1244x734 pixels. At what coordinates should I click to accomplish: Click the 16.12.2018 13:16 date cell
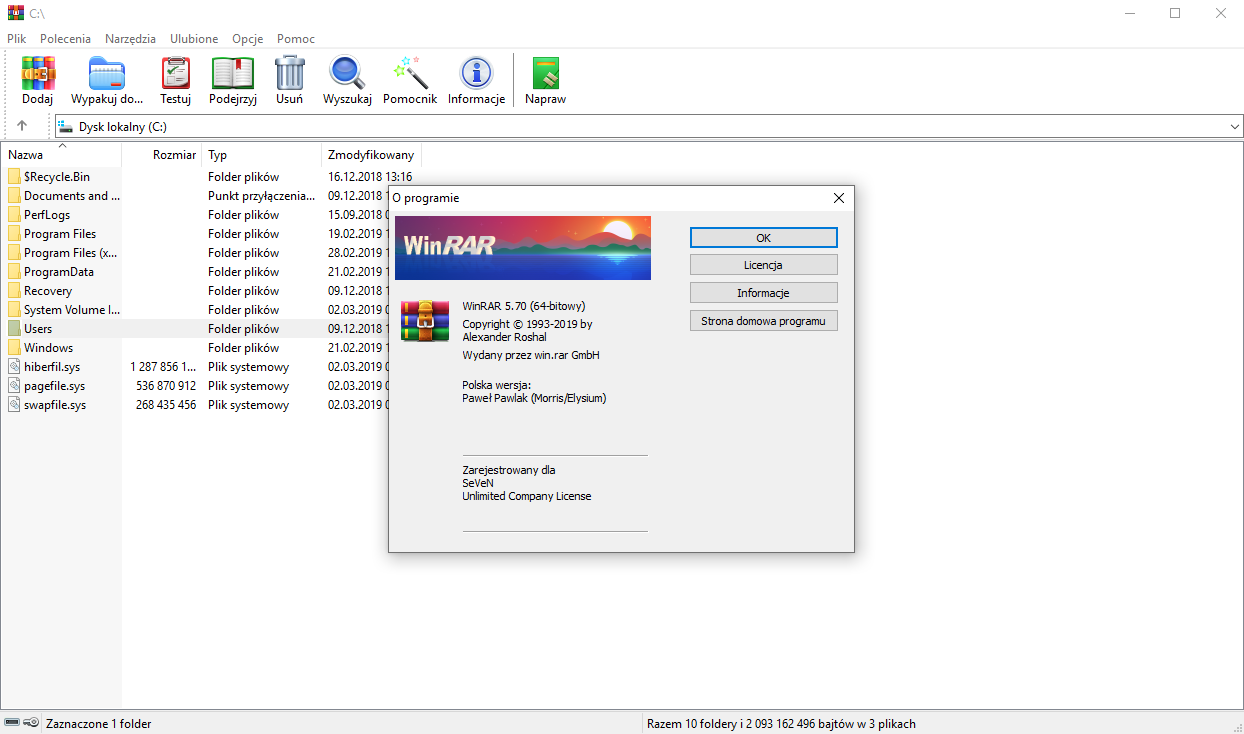(370, 177)
